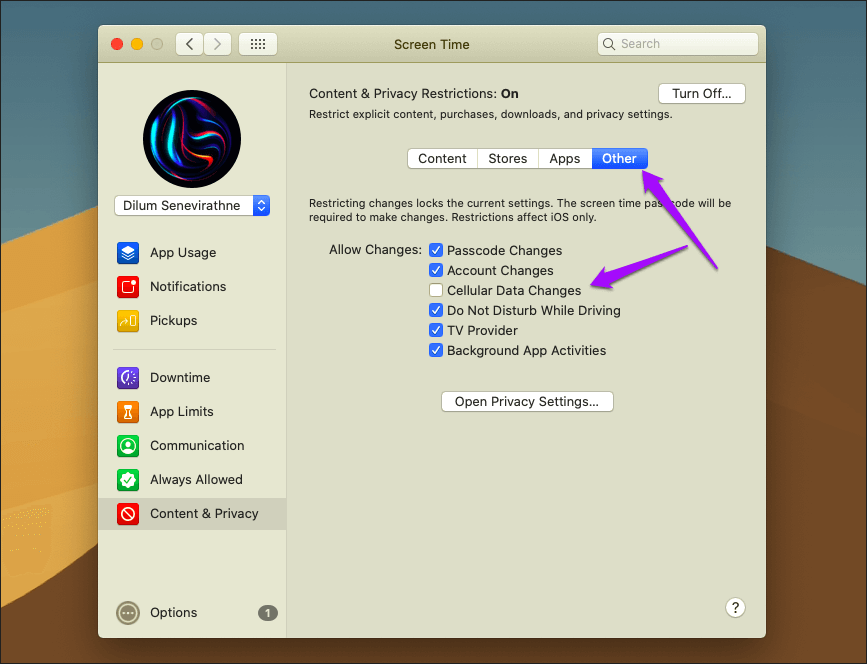Click Open Privacy Settings... button
This screenshot has height=664, width=867.
click(527, 401)
